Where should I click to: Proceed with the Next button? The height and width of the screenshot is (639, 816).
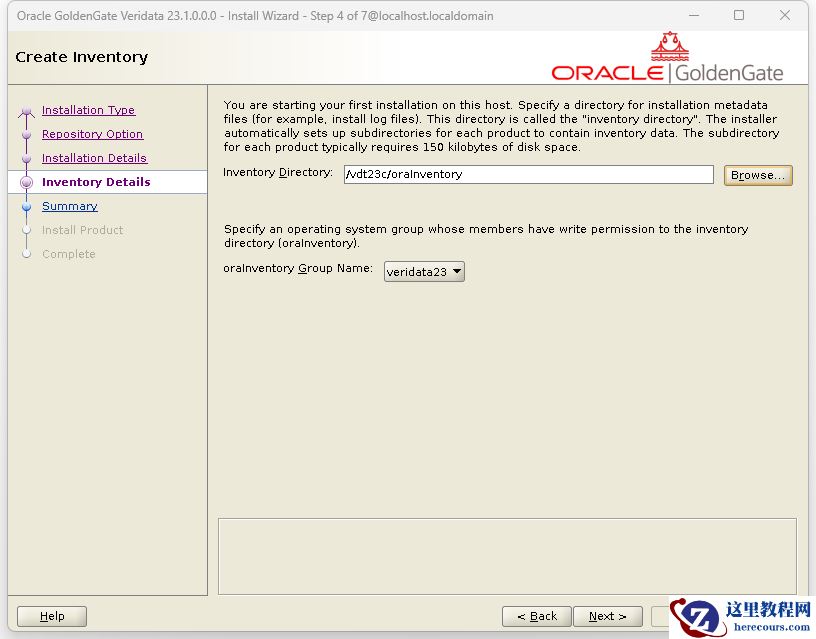(x=607, y=617)
